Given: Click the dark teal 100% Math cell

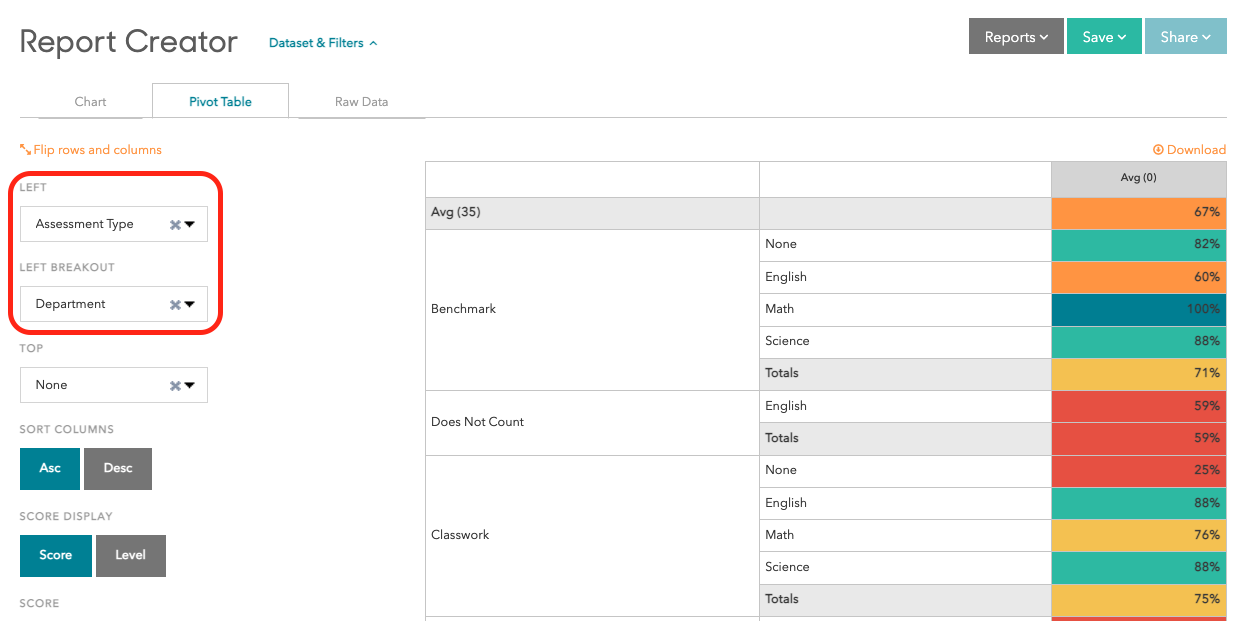Looking at the screenshot, I should coord(1138,309).
